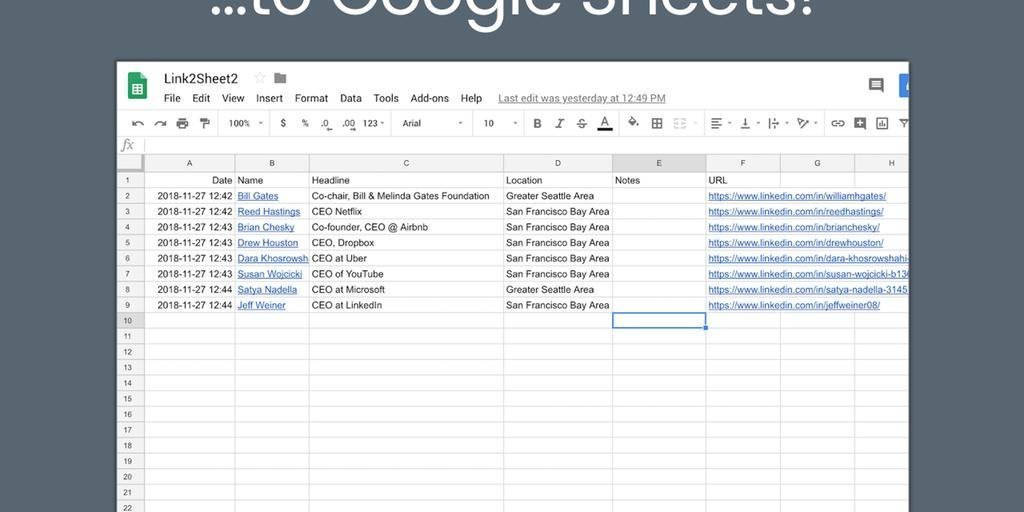Open the Drew Houston link
Image resolution: width=1024 pixels, height=512 pixels.
[268, 243]
